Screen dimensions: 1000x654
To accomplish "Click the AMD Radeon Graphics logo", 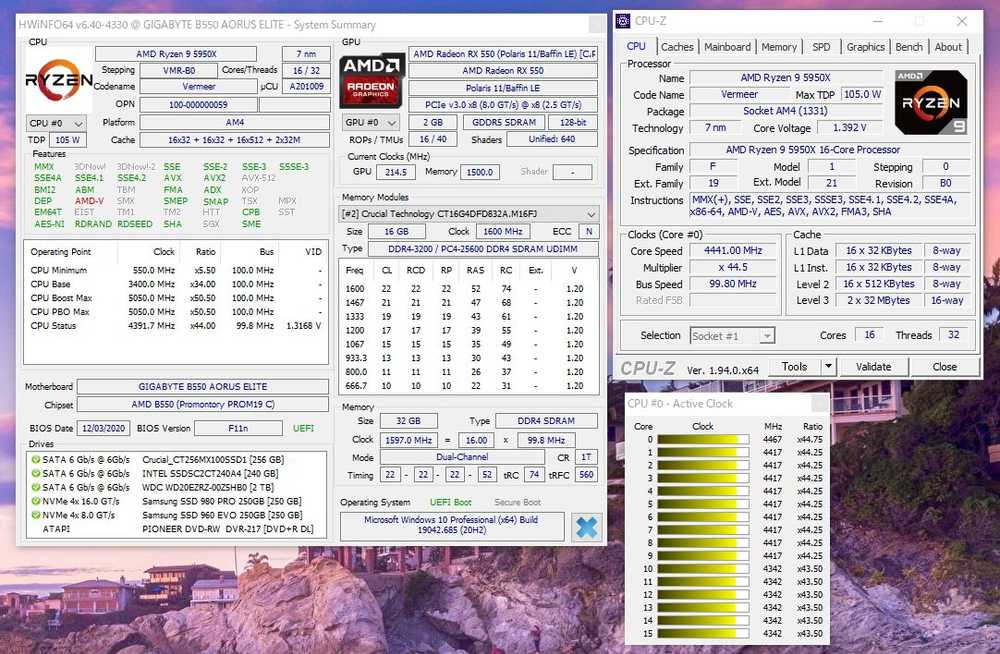I will tap(371, 79).
